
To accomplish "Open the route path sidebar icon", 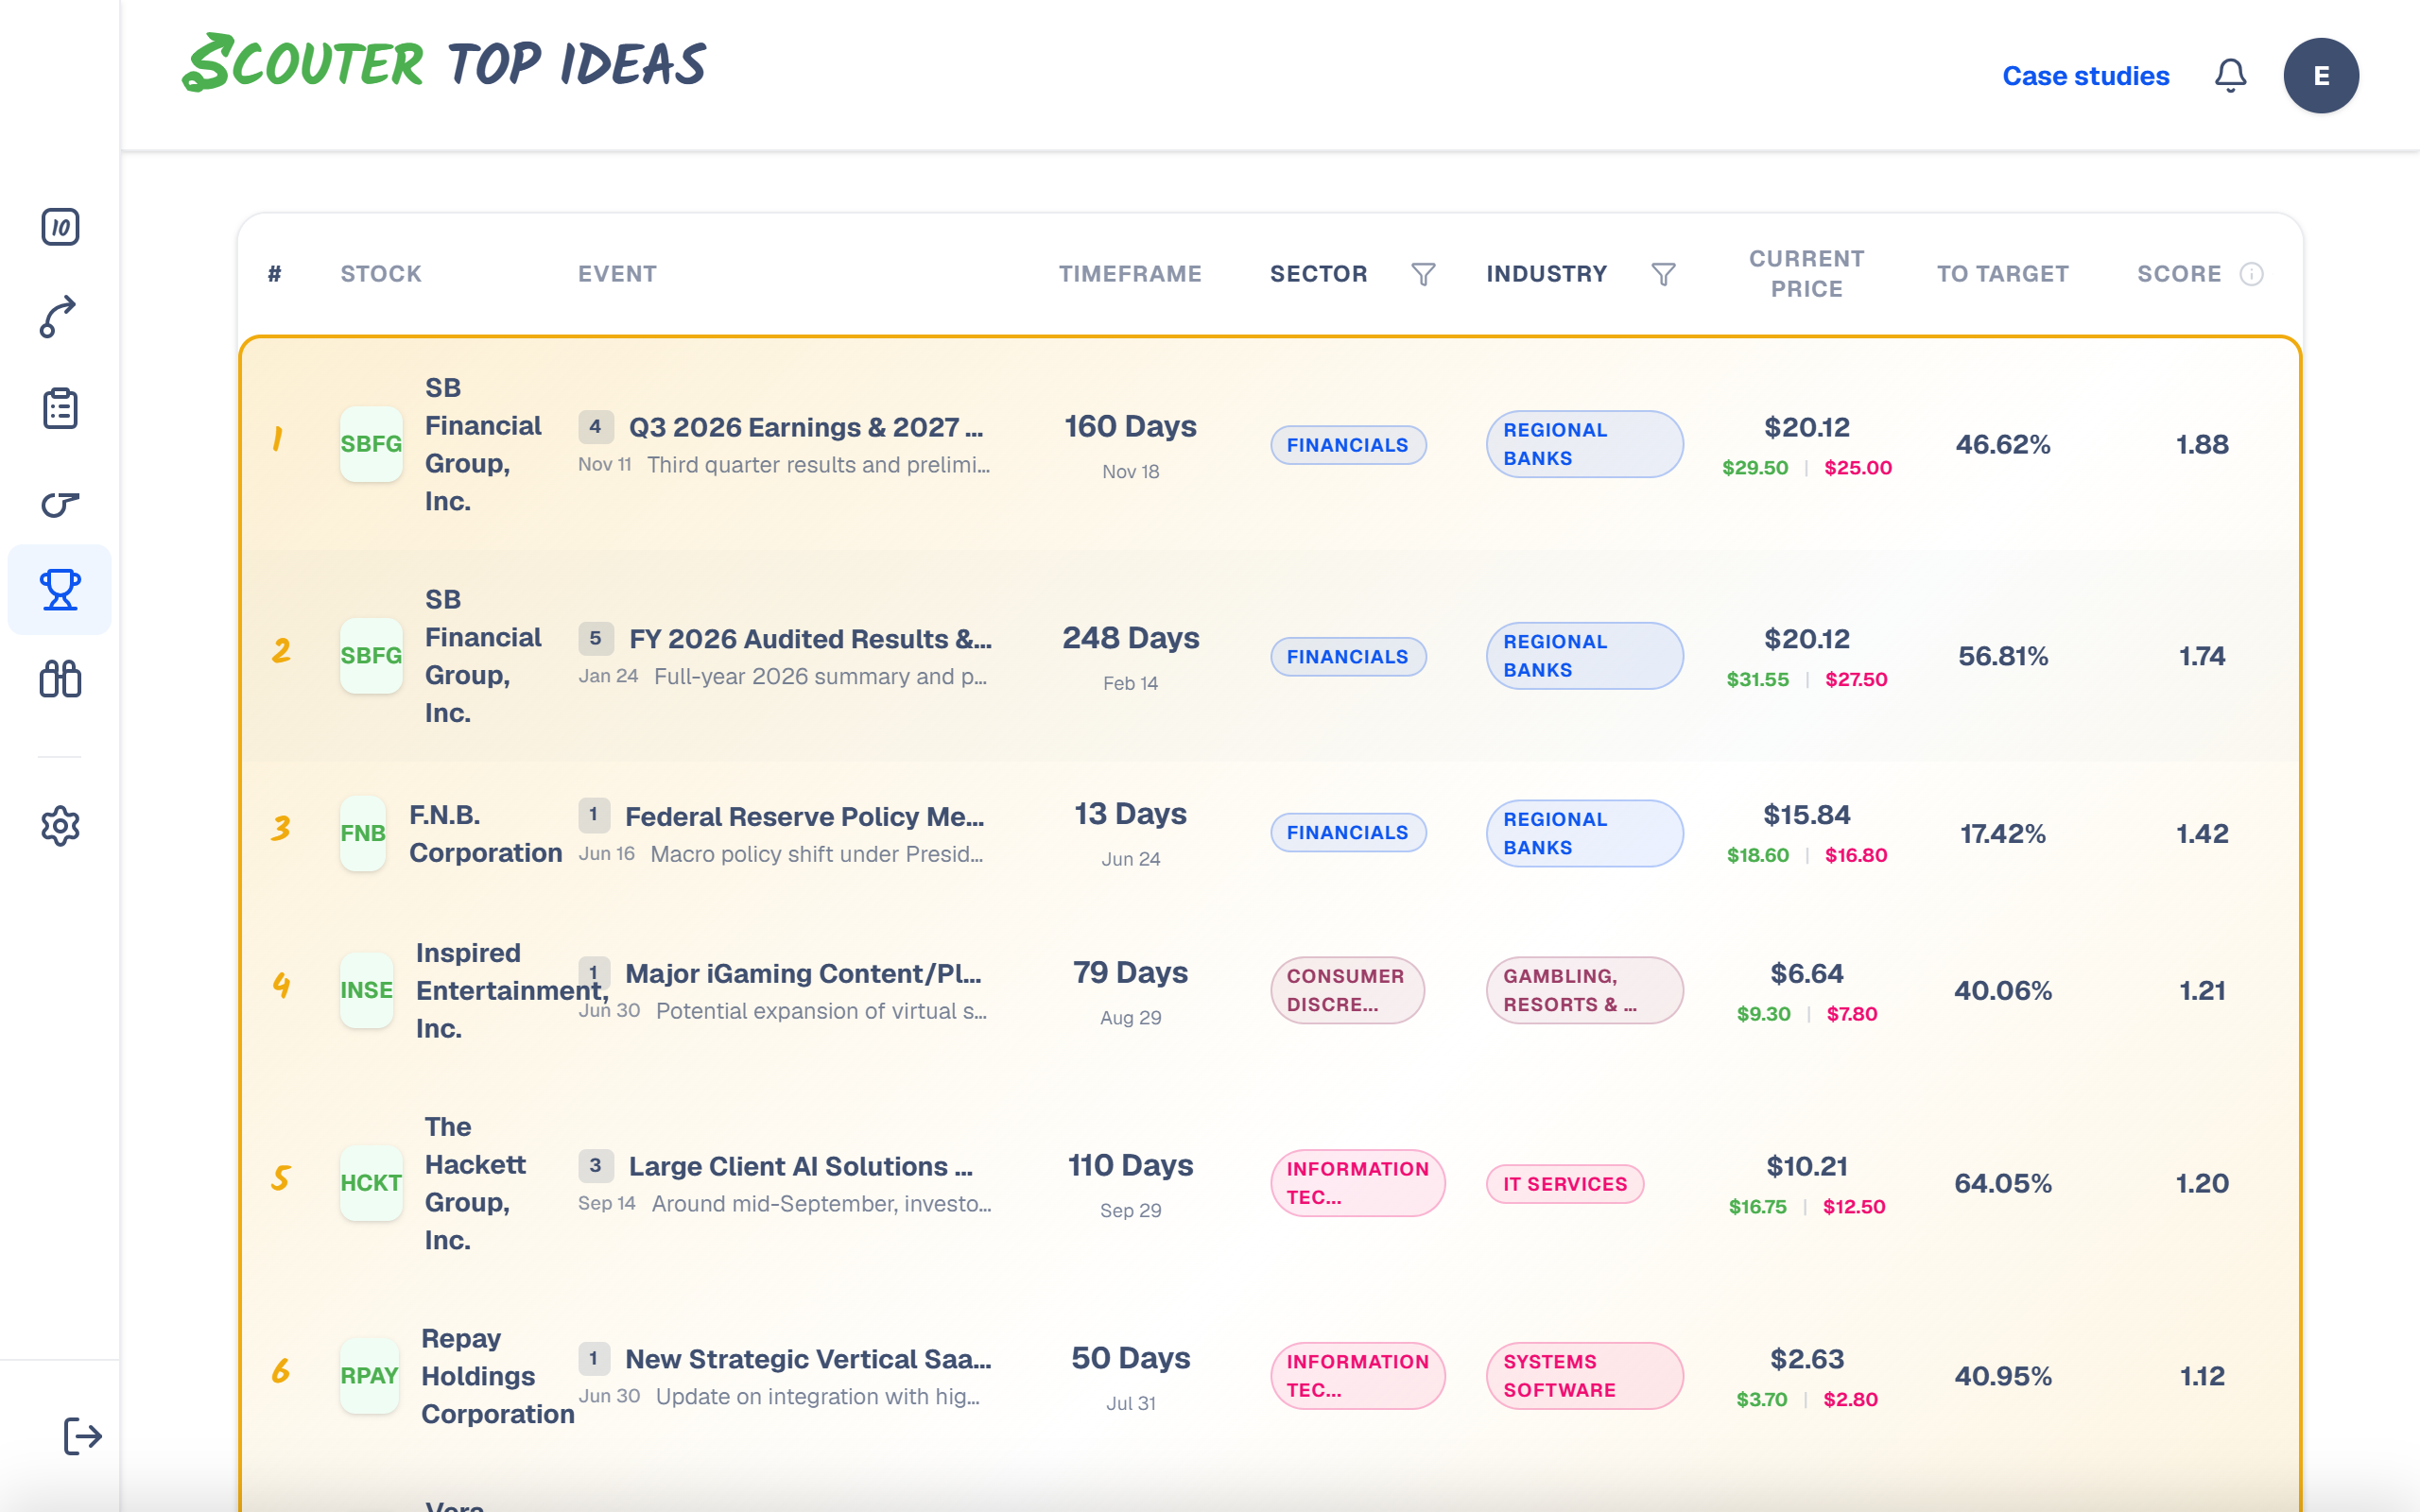I will pyautogui.click(x=58, y=317).
